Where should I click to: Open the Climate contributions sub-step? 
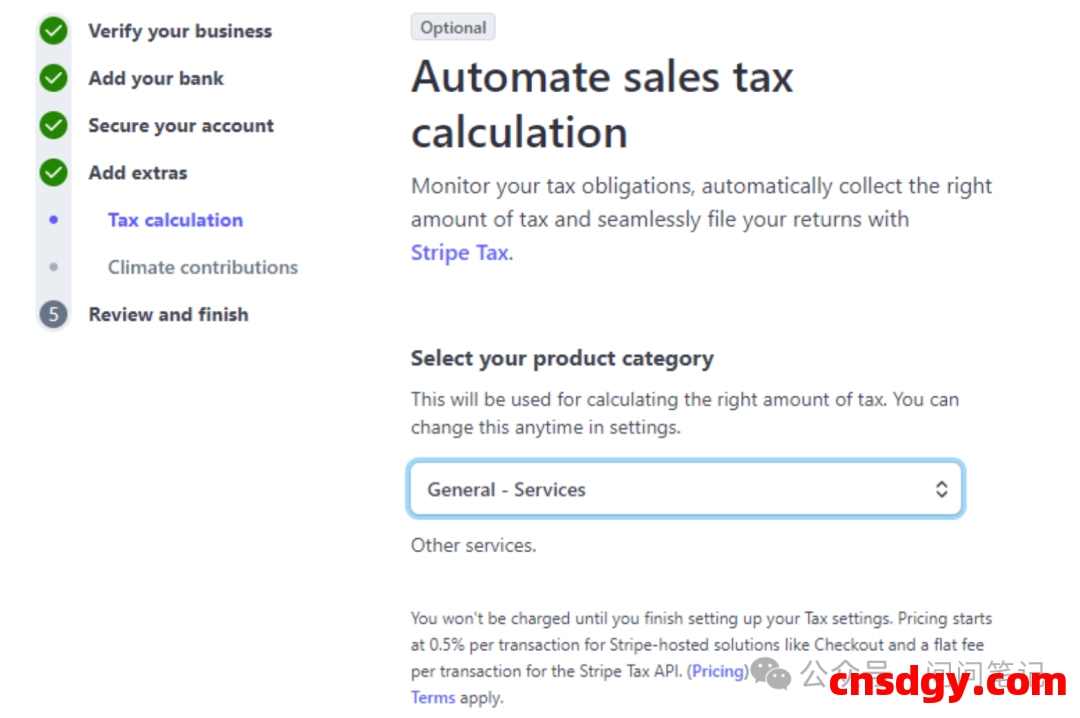(203, 267)
